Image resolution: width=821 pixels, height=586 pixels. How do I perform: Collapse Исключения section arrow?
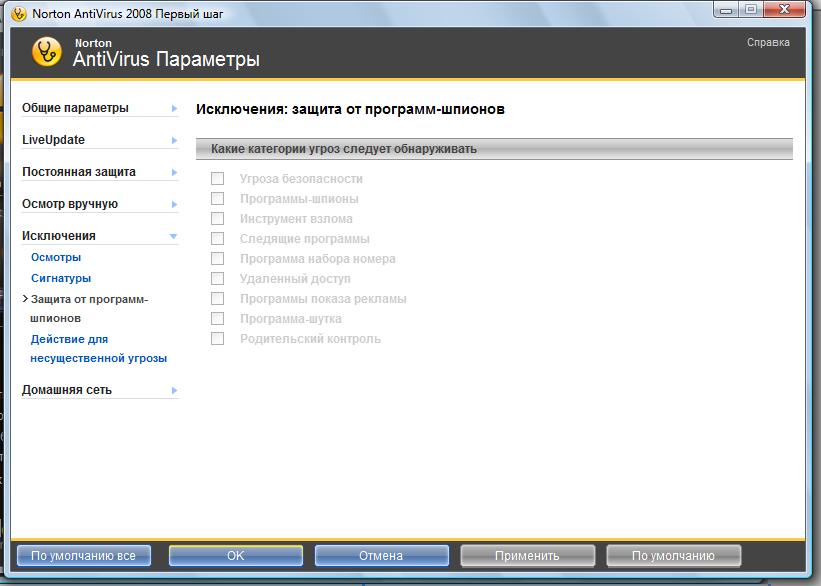click(x=174, y=237)
